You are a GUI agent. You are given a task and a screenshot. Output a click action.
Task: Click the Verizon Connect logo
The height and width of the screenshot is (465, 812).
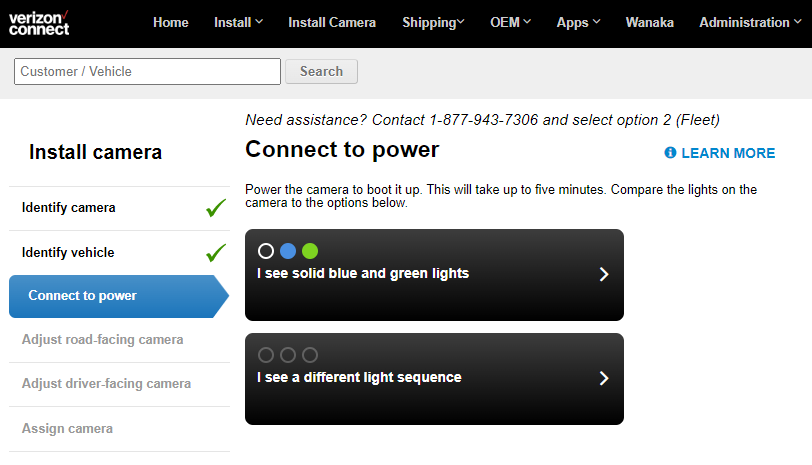[39, 23]
